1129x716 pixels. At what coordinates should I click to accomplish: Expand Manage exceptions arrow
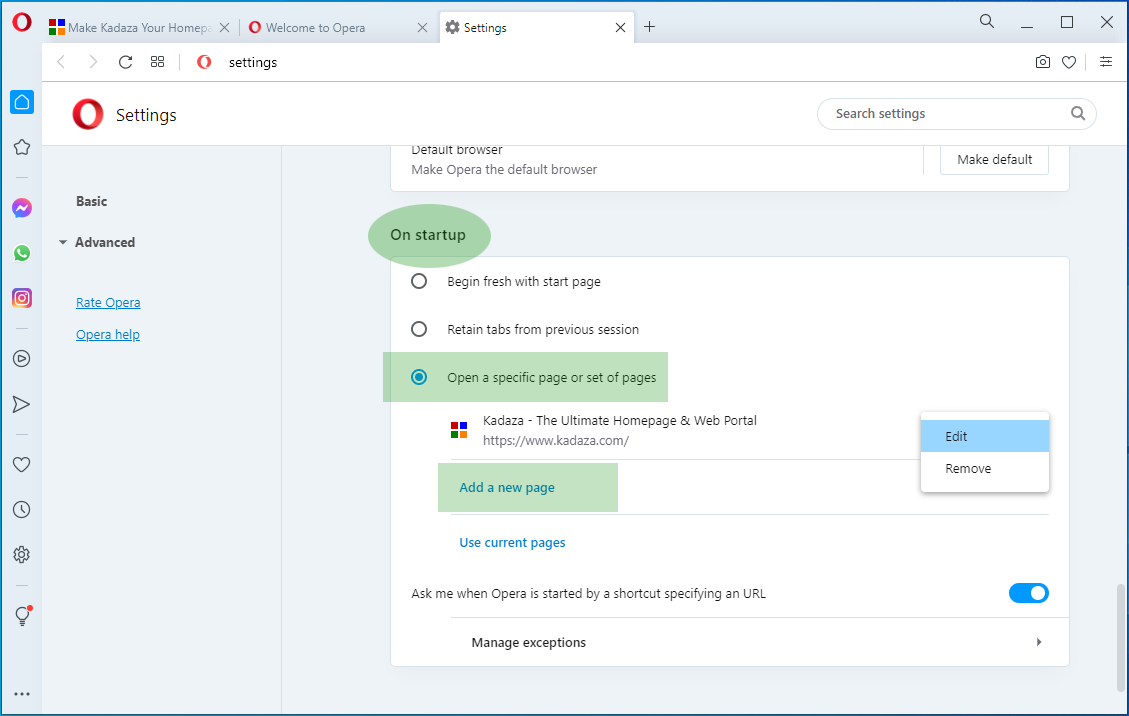[1039, 642]
